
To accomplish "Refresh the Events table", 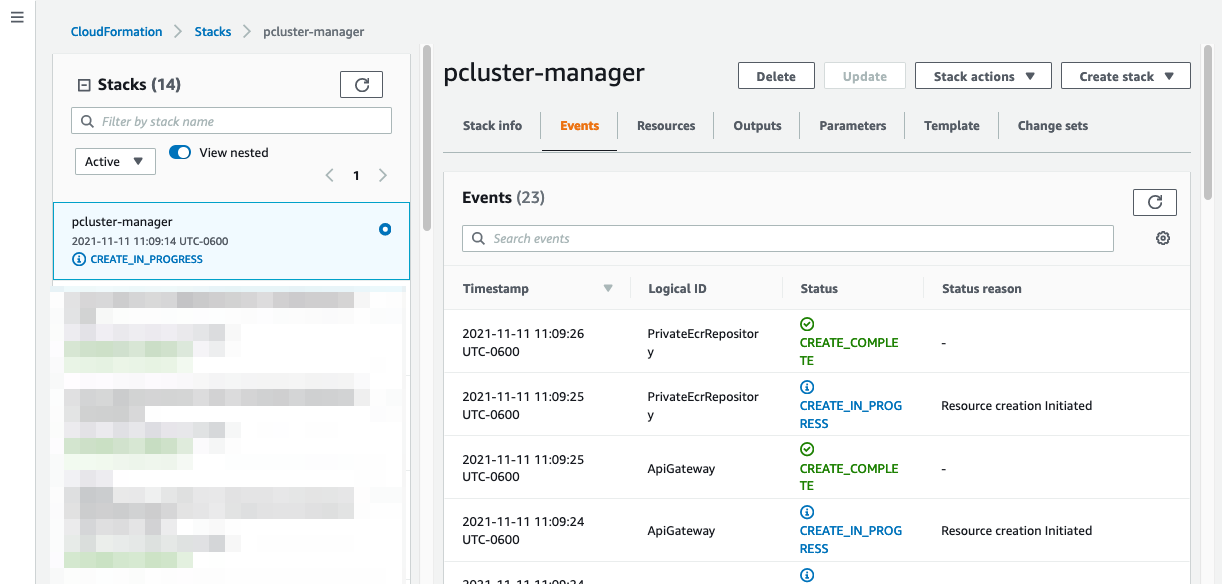I will (1154, 202).
